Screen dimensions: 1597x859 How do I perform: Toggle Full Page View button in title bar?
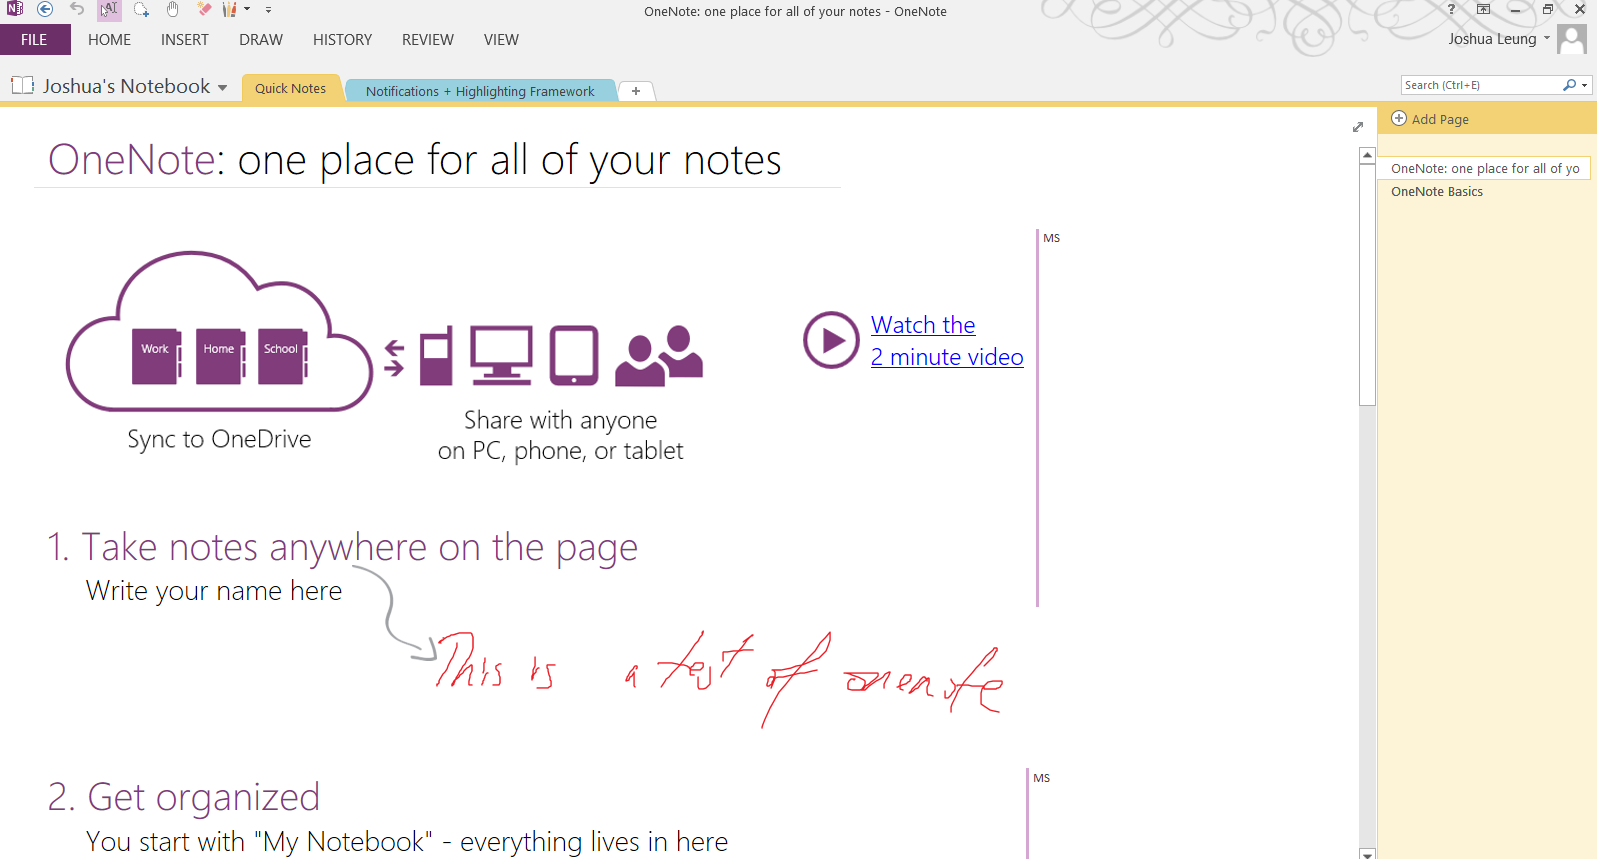pyautogui.click(x=1484, y=9)
